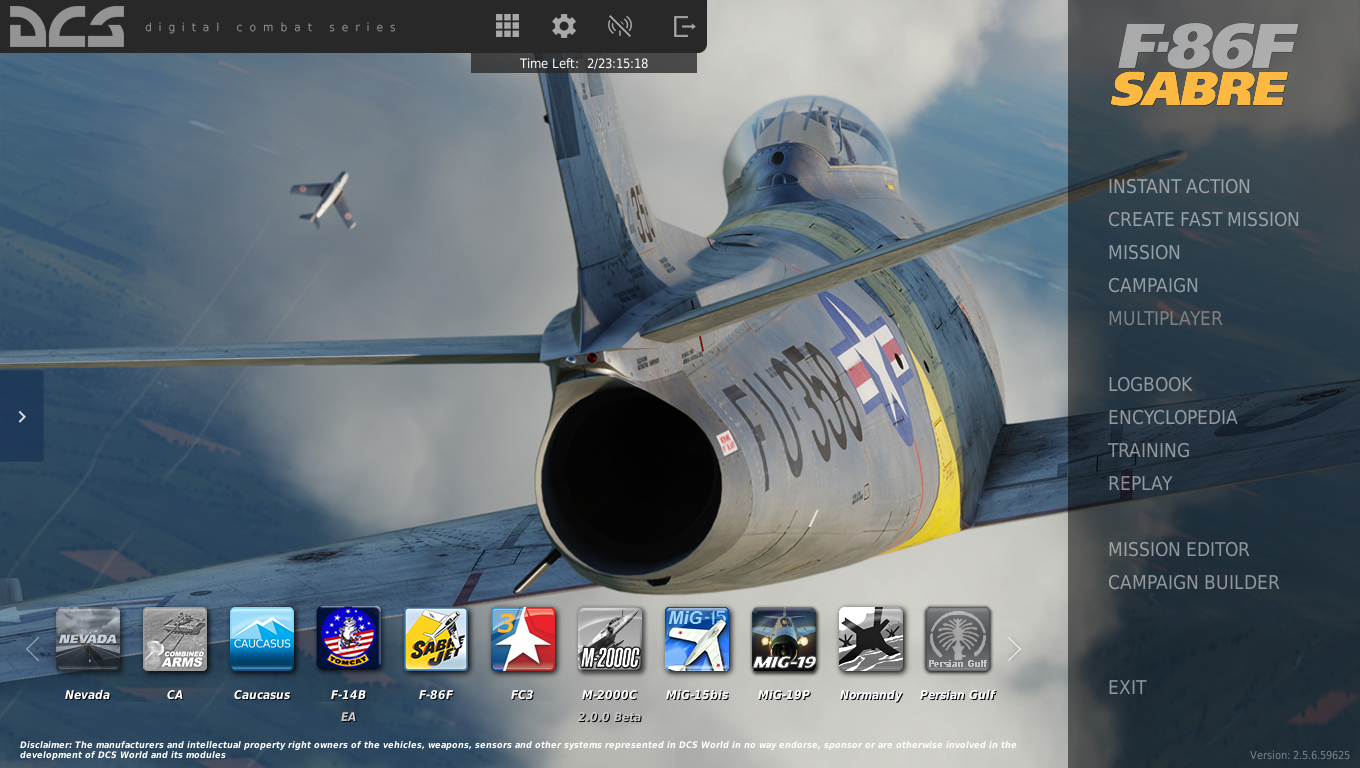Screen dimensions: 1360x768
Task: Open the settings gear icon
Action: click(564, 26)
